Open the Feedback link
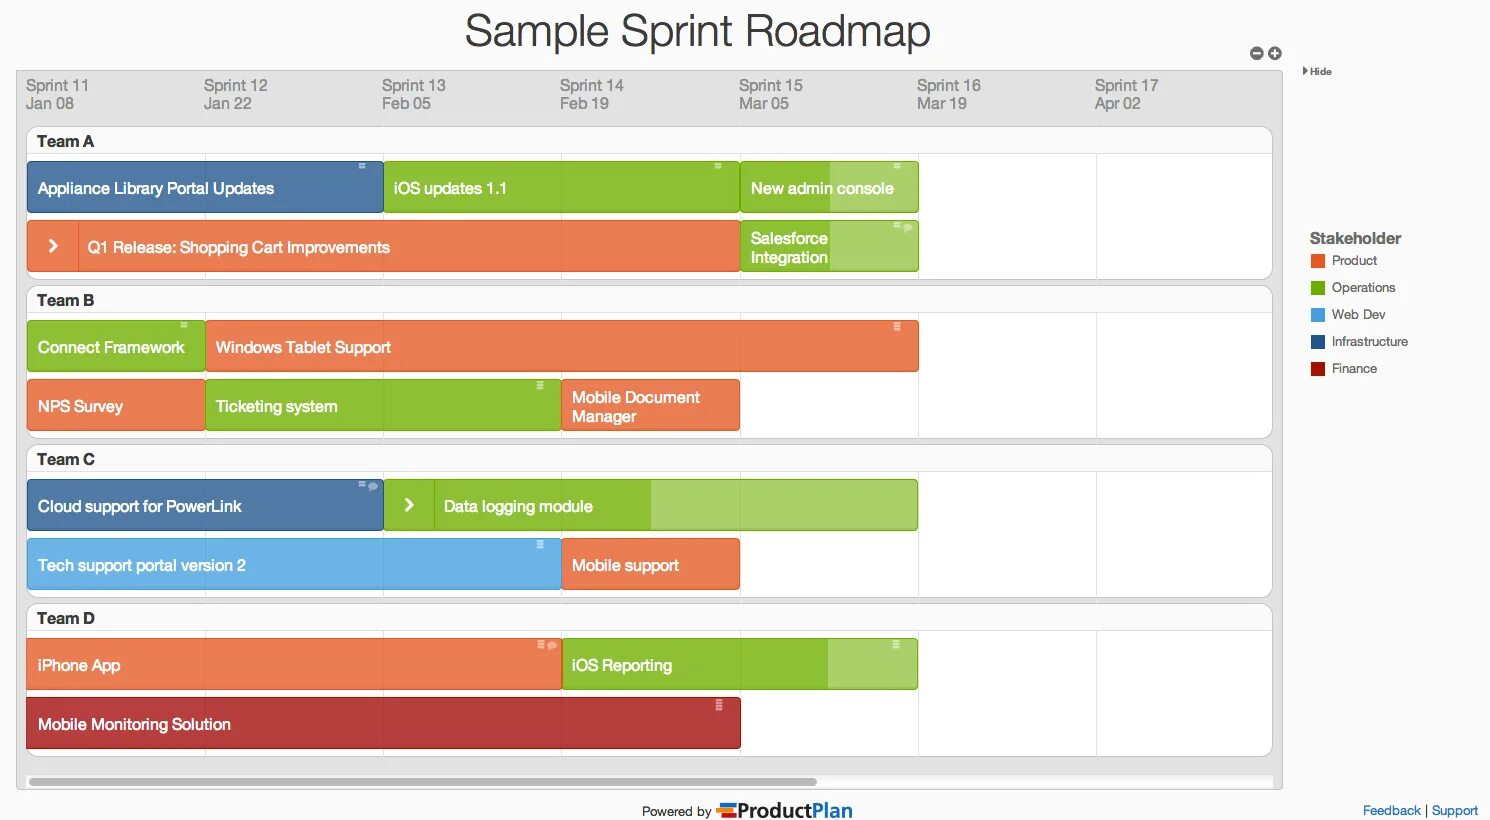1490x820 pixels. point(1391,810)
